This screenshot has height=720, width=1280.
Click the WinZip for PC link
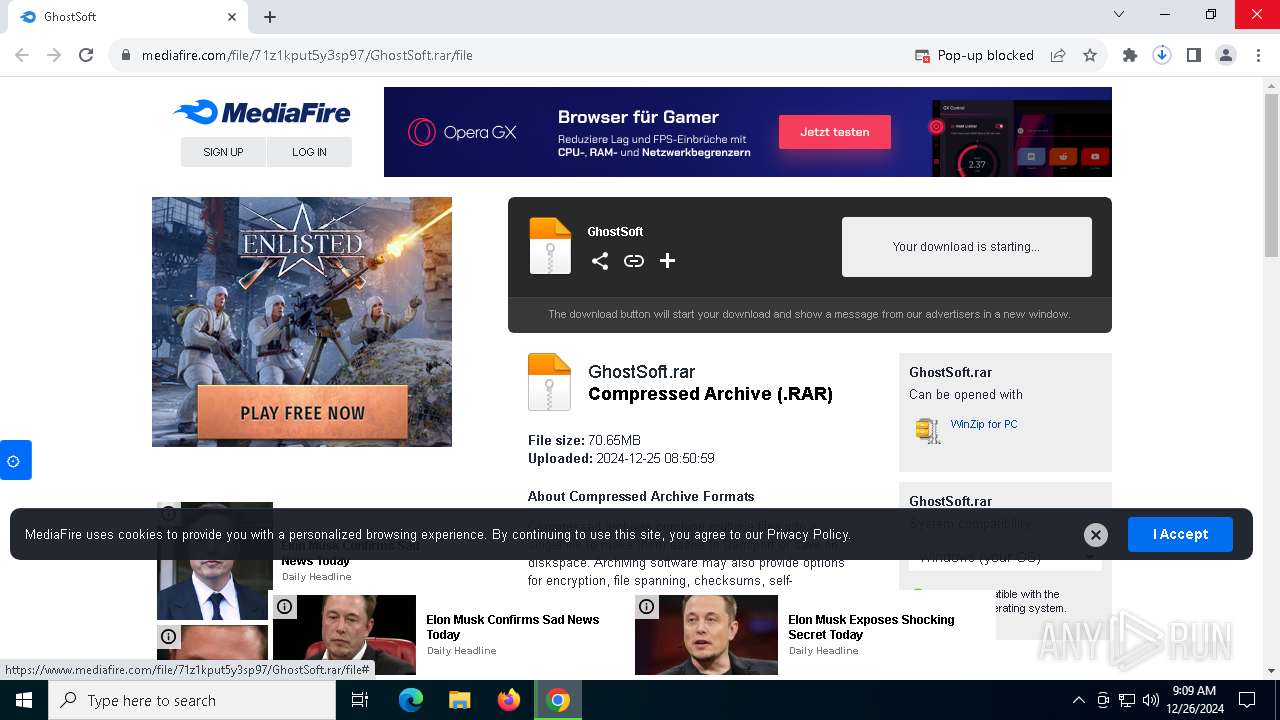click(984, 424)
